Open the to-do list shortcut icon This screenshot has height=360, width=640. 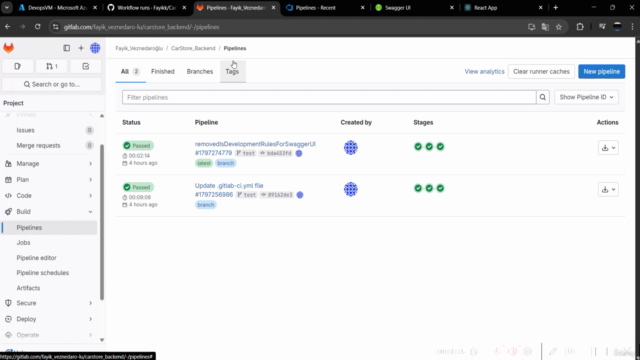[x=86, y=66]
